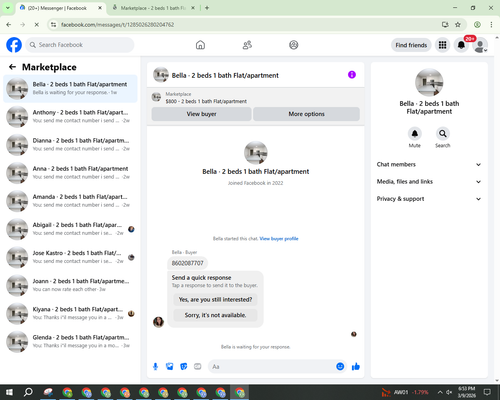Open conversation information purple icon
500x400 pixels.
[352, 75]
